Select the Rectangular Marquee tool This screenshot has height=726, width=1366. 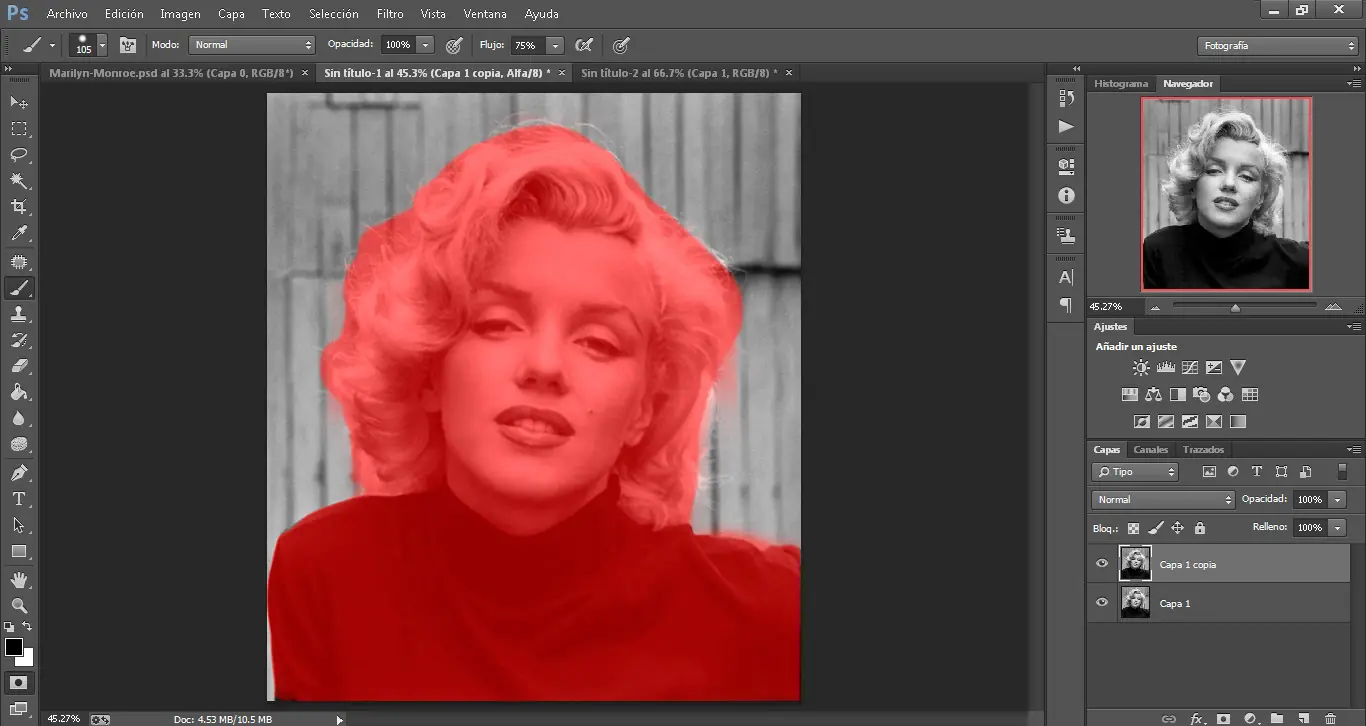pos(19,129)
